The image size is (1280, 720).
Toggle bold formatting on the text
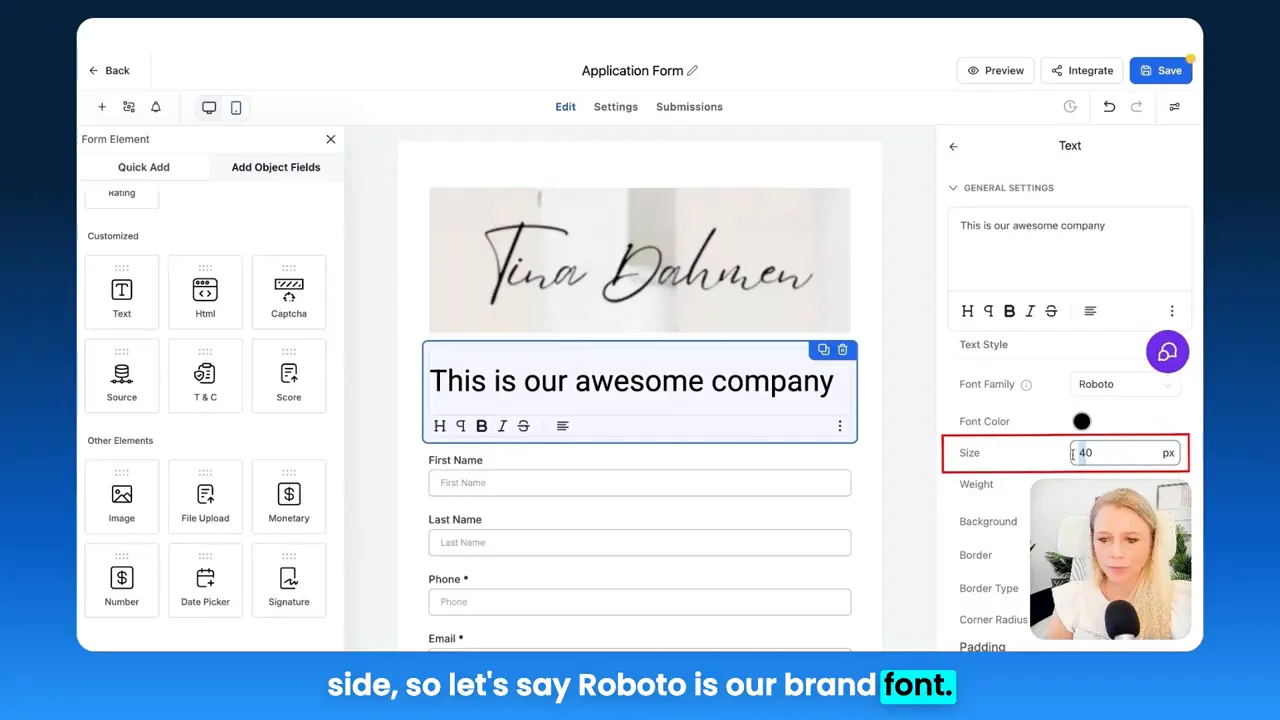point(481,425)
